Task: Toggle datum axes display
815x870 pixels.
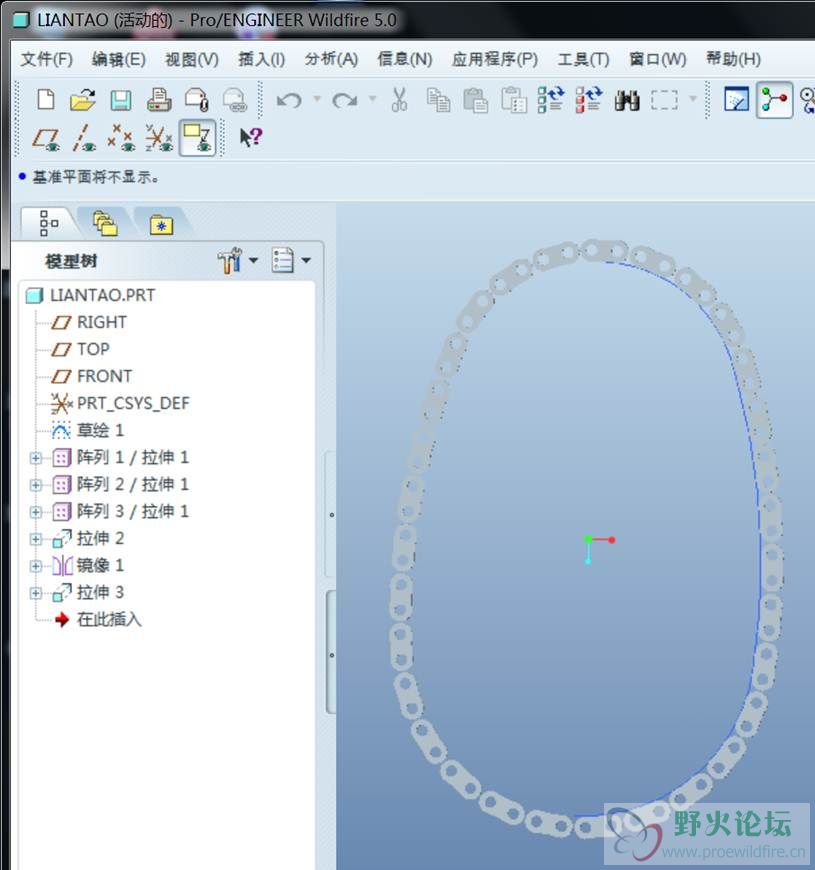Action: (84, 138)
